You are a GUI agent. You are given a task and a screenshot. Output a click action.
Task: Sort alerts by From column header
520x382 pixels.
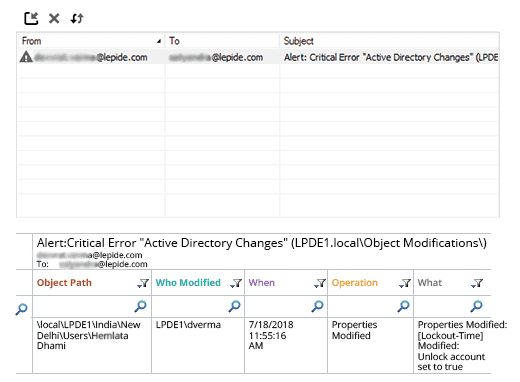(x=91, y=41)
